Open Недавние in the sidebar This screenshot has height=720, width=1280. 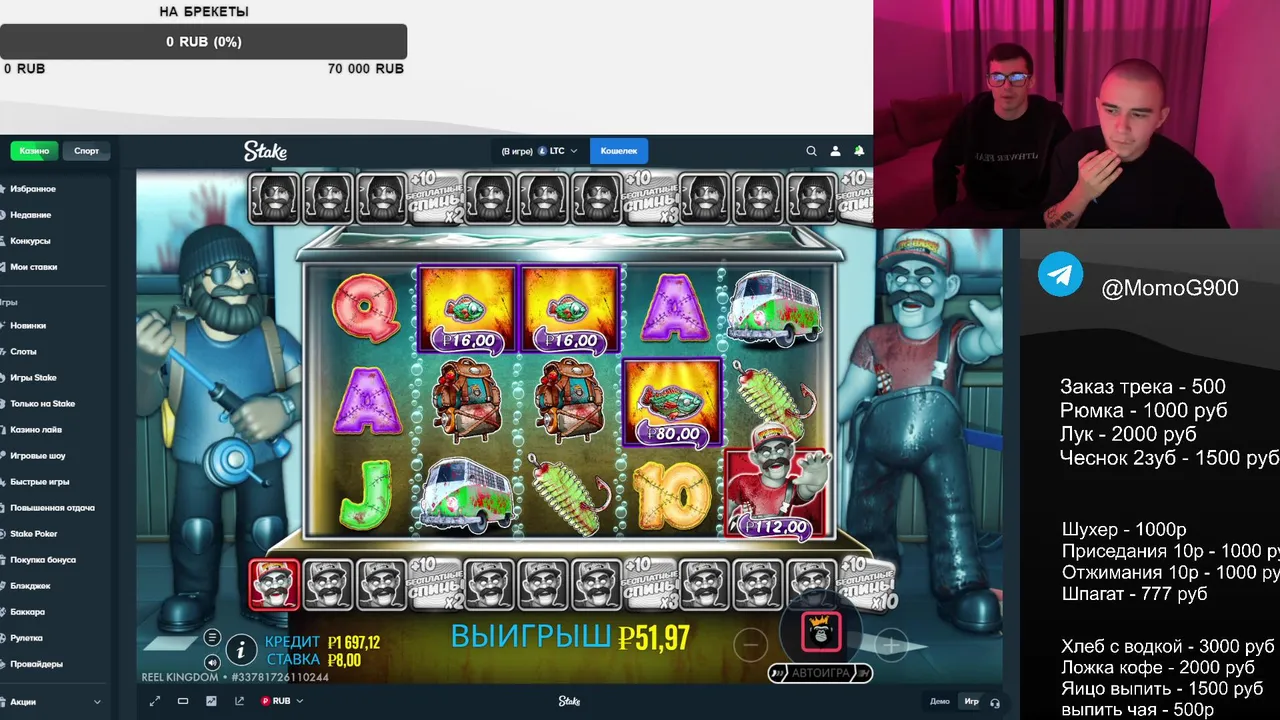(x=30, y=215)
